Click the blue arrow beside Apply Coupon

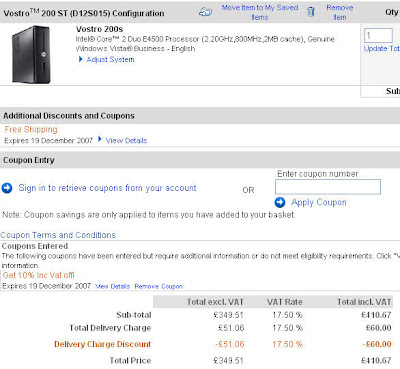(280, 202)
